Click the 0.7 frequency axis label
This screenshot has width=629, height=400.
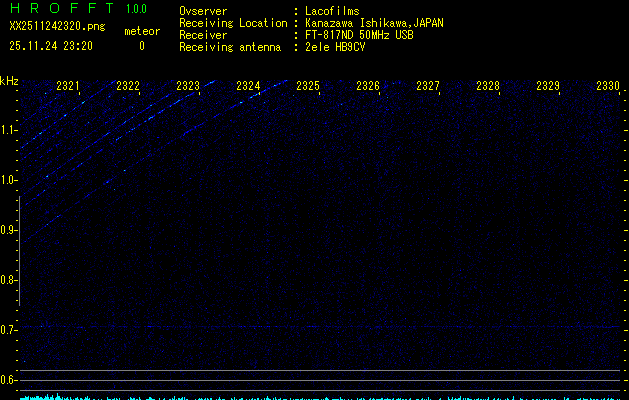(9, 330)
